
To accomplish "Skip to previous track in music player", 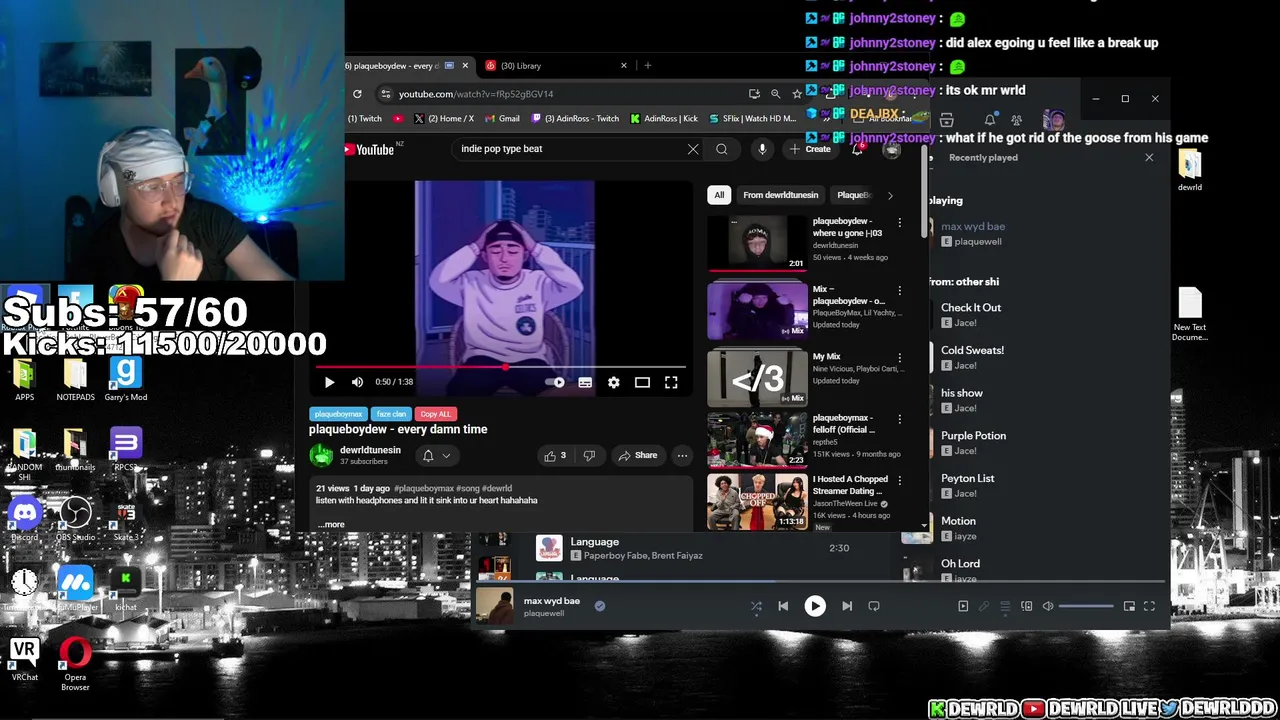I will point(783,606).
